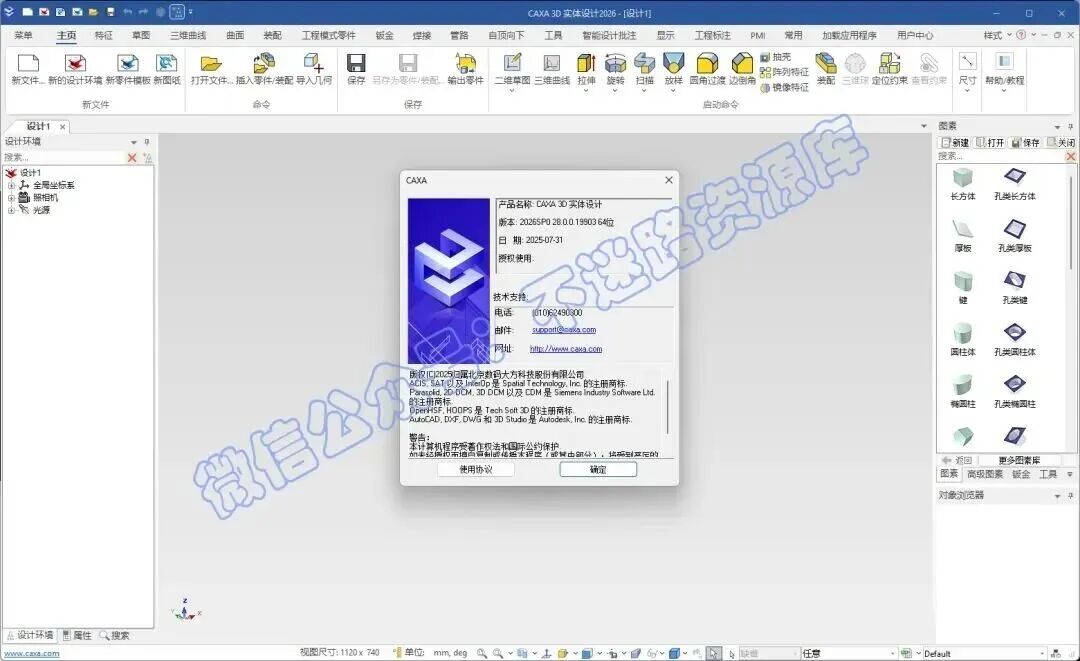Clear design tree search with red X
Image resolution: width=1080 pixels, height=661 pixels.
(x=132, y=158)
